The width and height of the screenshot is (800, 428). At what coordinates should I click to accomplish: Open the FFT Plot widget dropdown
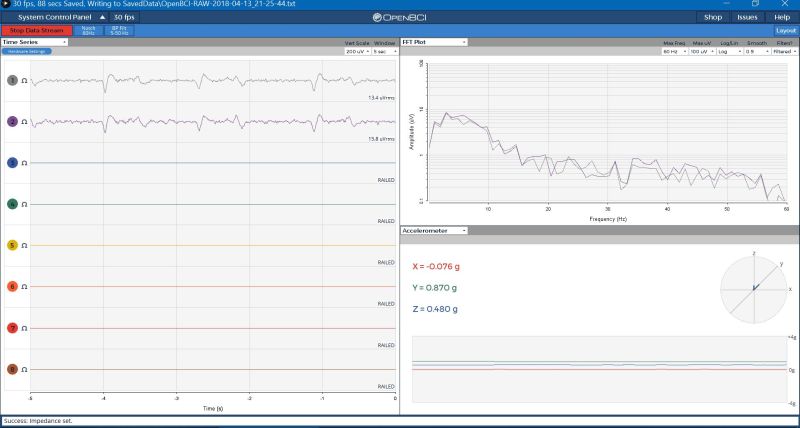point(434,42)
